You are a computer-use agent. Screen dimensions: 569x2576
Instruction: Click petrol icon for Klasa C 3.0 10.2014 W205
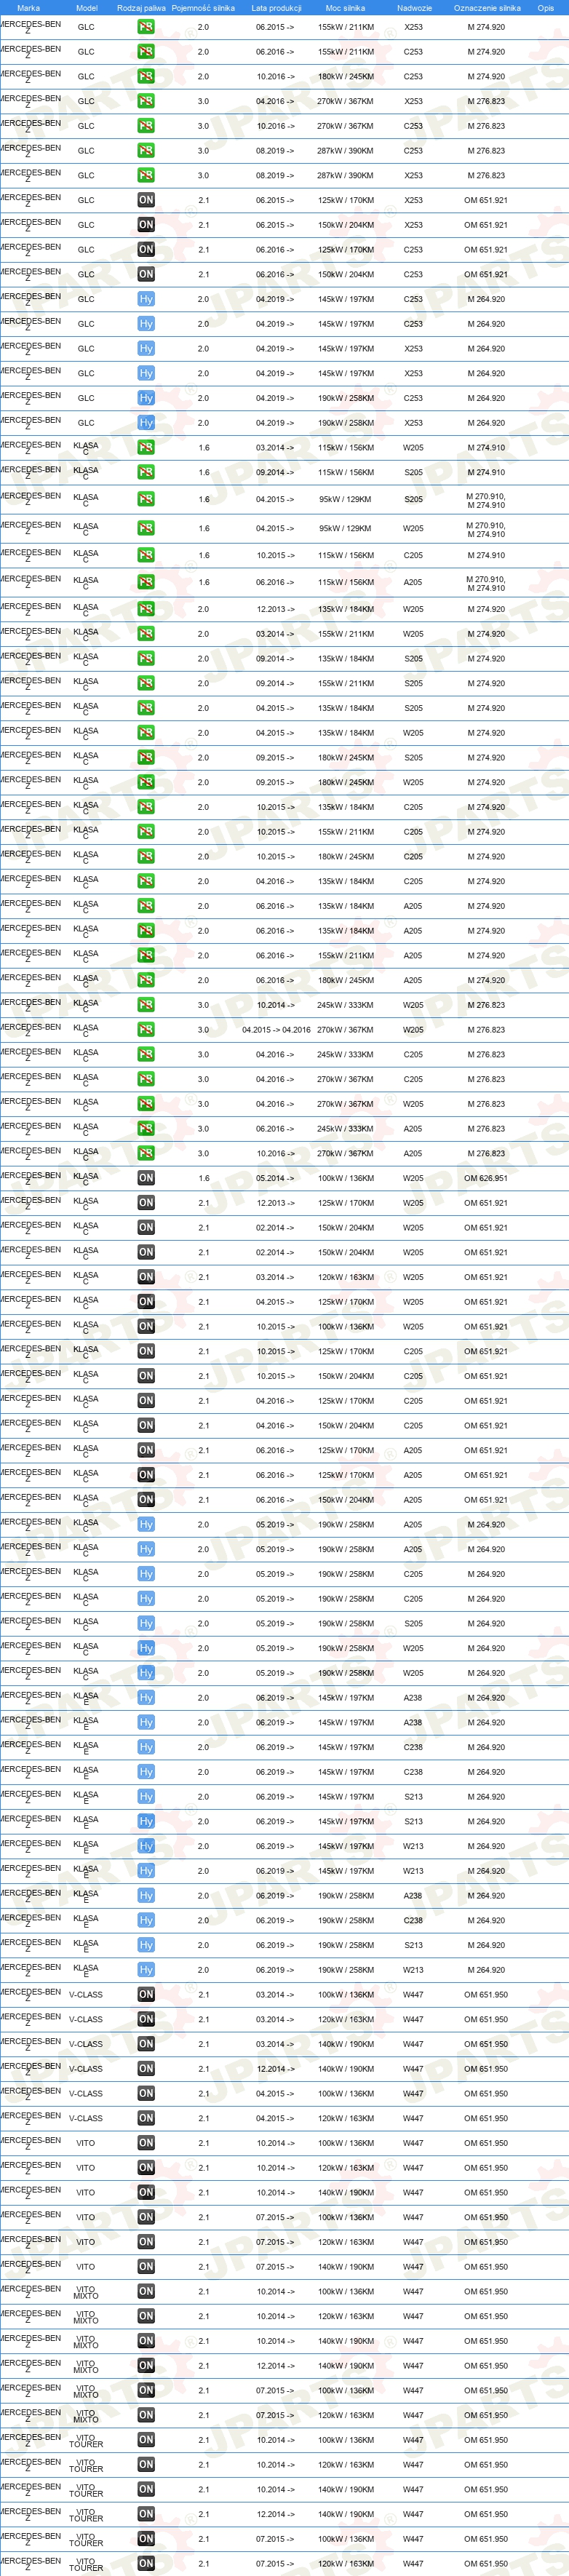[x=146, y=1005]
